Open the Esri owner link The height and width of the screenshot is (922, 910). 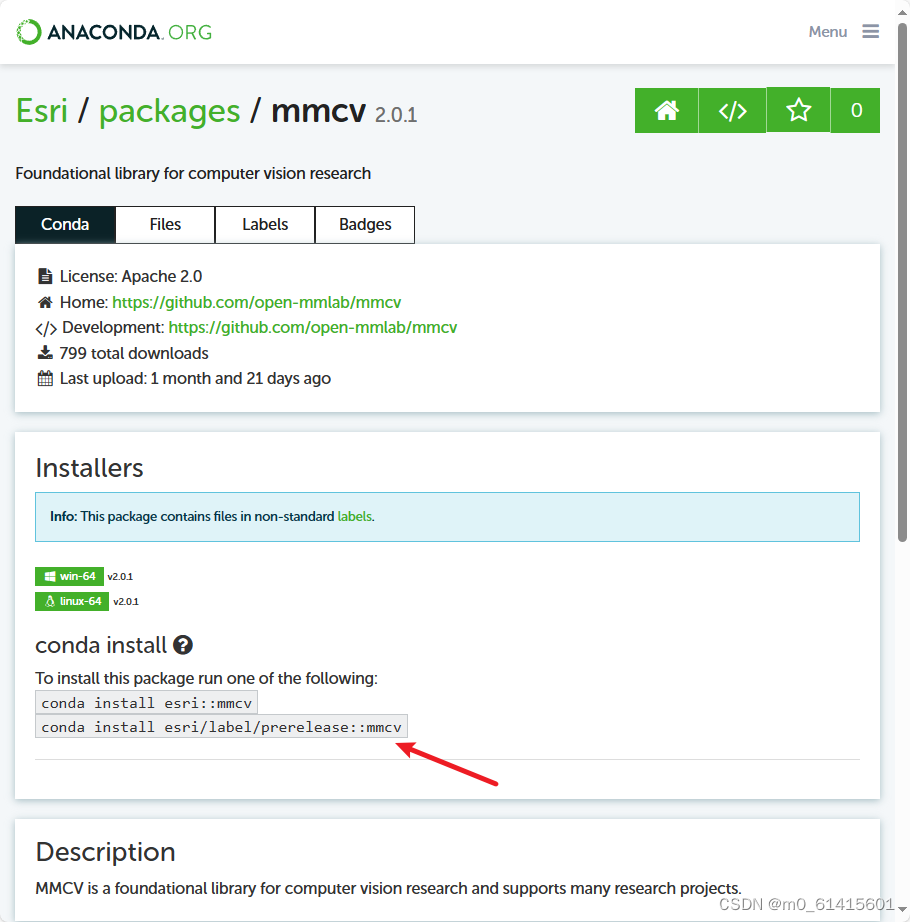(42, 111)
